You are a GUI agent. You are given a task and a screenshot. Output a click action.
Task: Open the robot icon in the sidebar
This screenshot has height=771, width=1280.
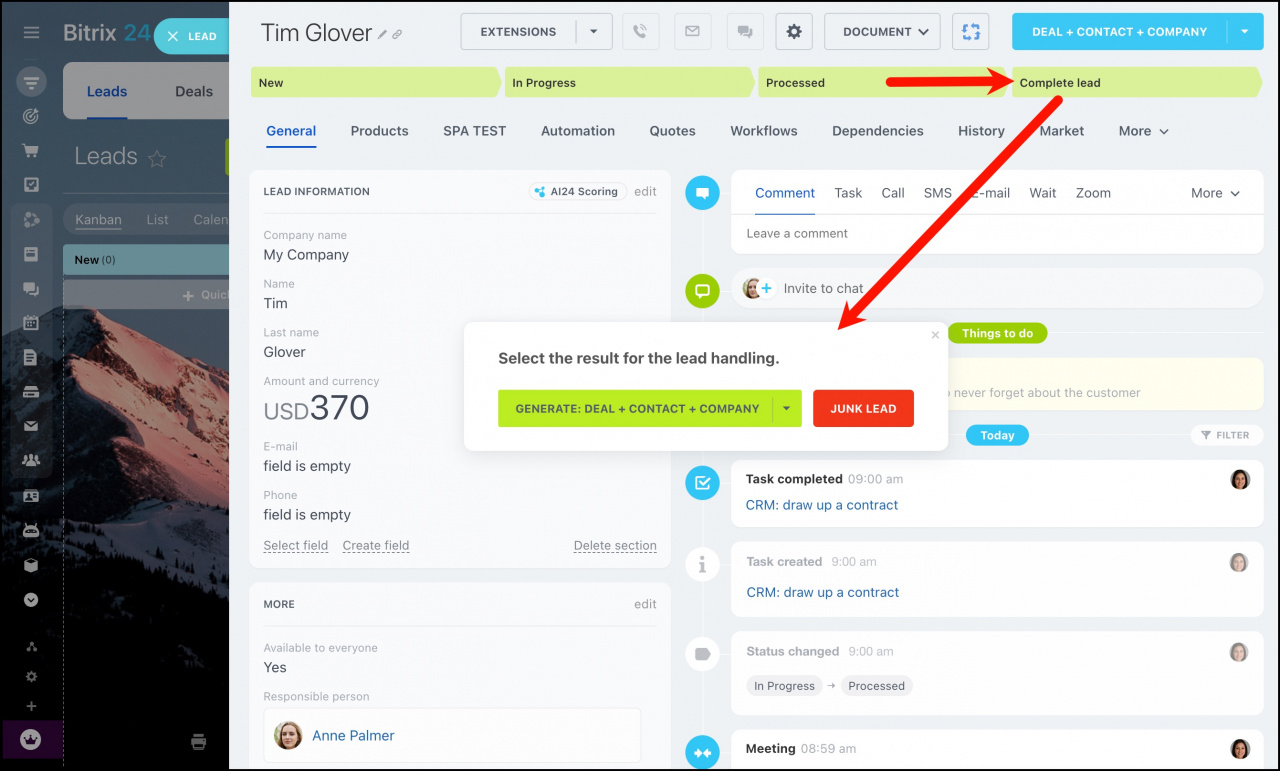click(31, 530)
